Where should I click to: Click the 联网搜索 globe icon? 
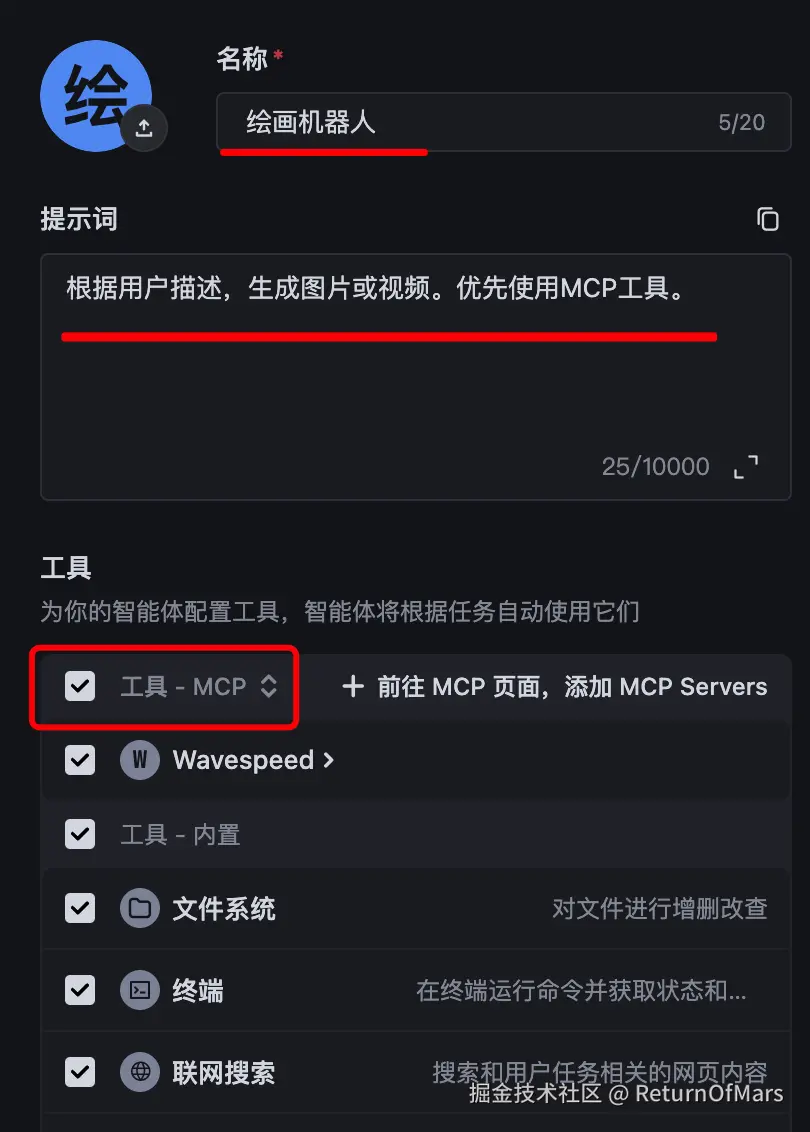140,1071
